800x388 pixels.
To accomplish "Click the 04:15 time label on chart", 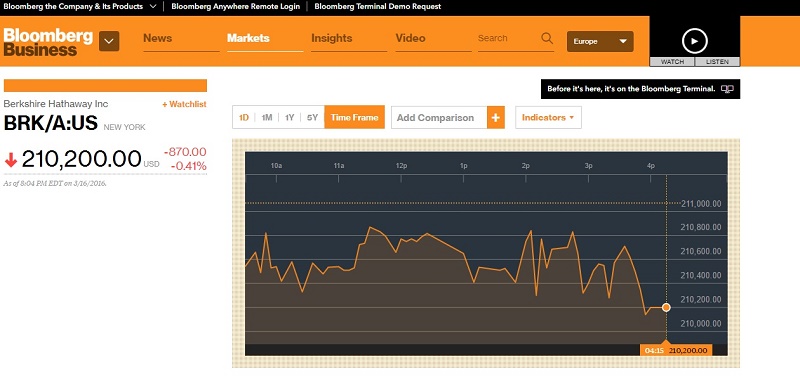I will coord(654,350).
